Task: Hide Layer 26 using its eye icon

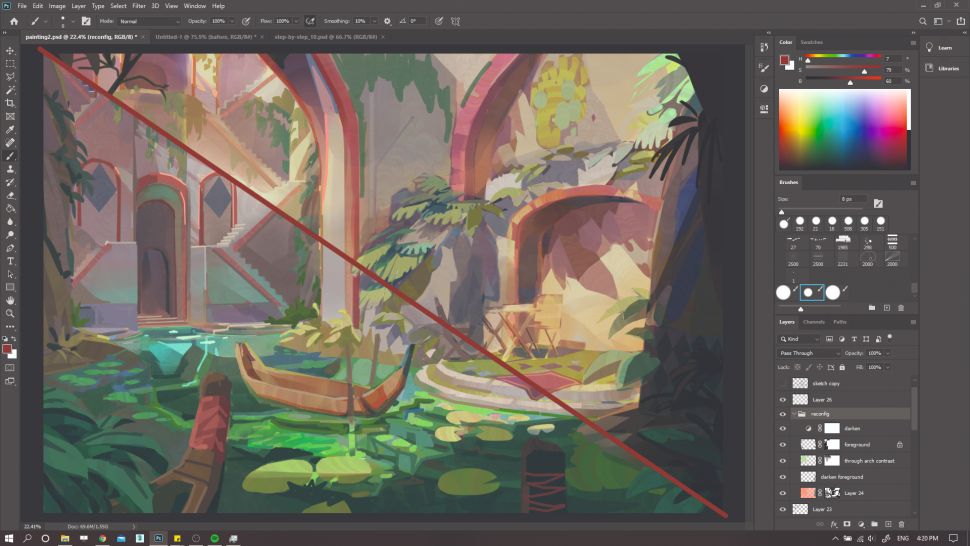Action: [x=783, y=399]
